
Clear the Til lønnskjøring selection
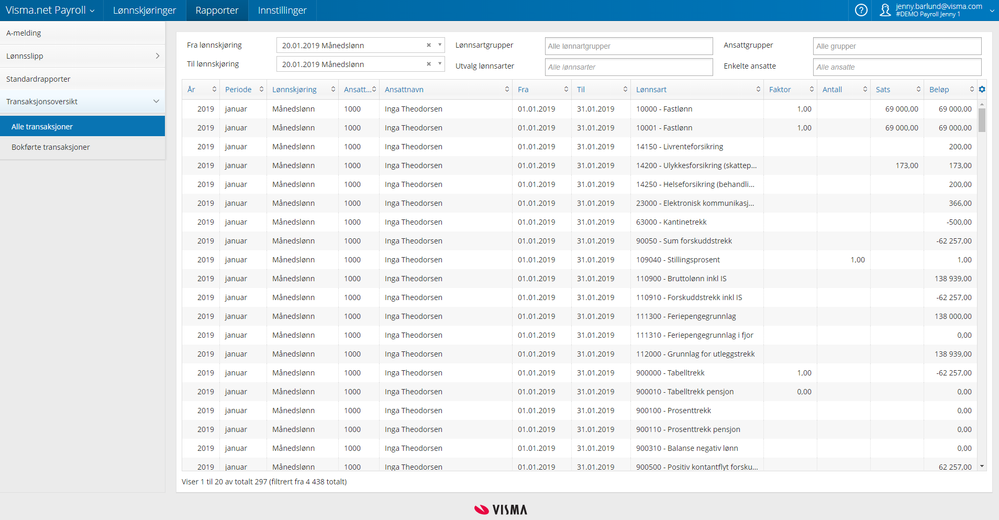click(x=429, y=64)
